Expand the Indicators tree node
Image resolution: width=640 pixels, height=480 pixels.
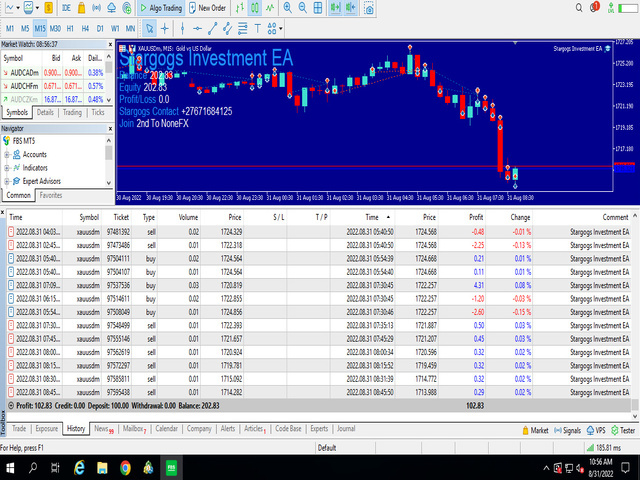click(7, 168)
